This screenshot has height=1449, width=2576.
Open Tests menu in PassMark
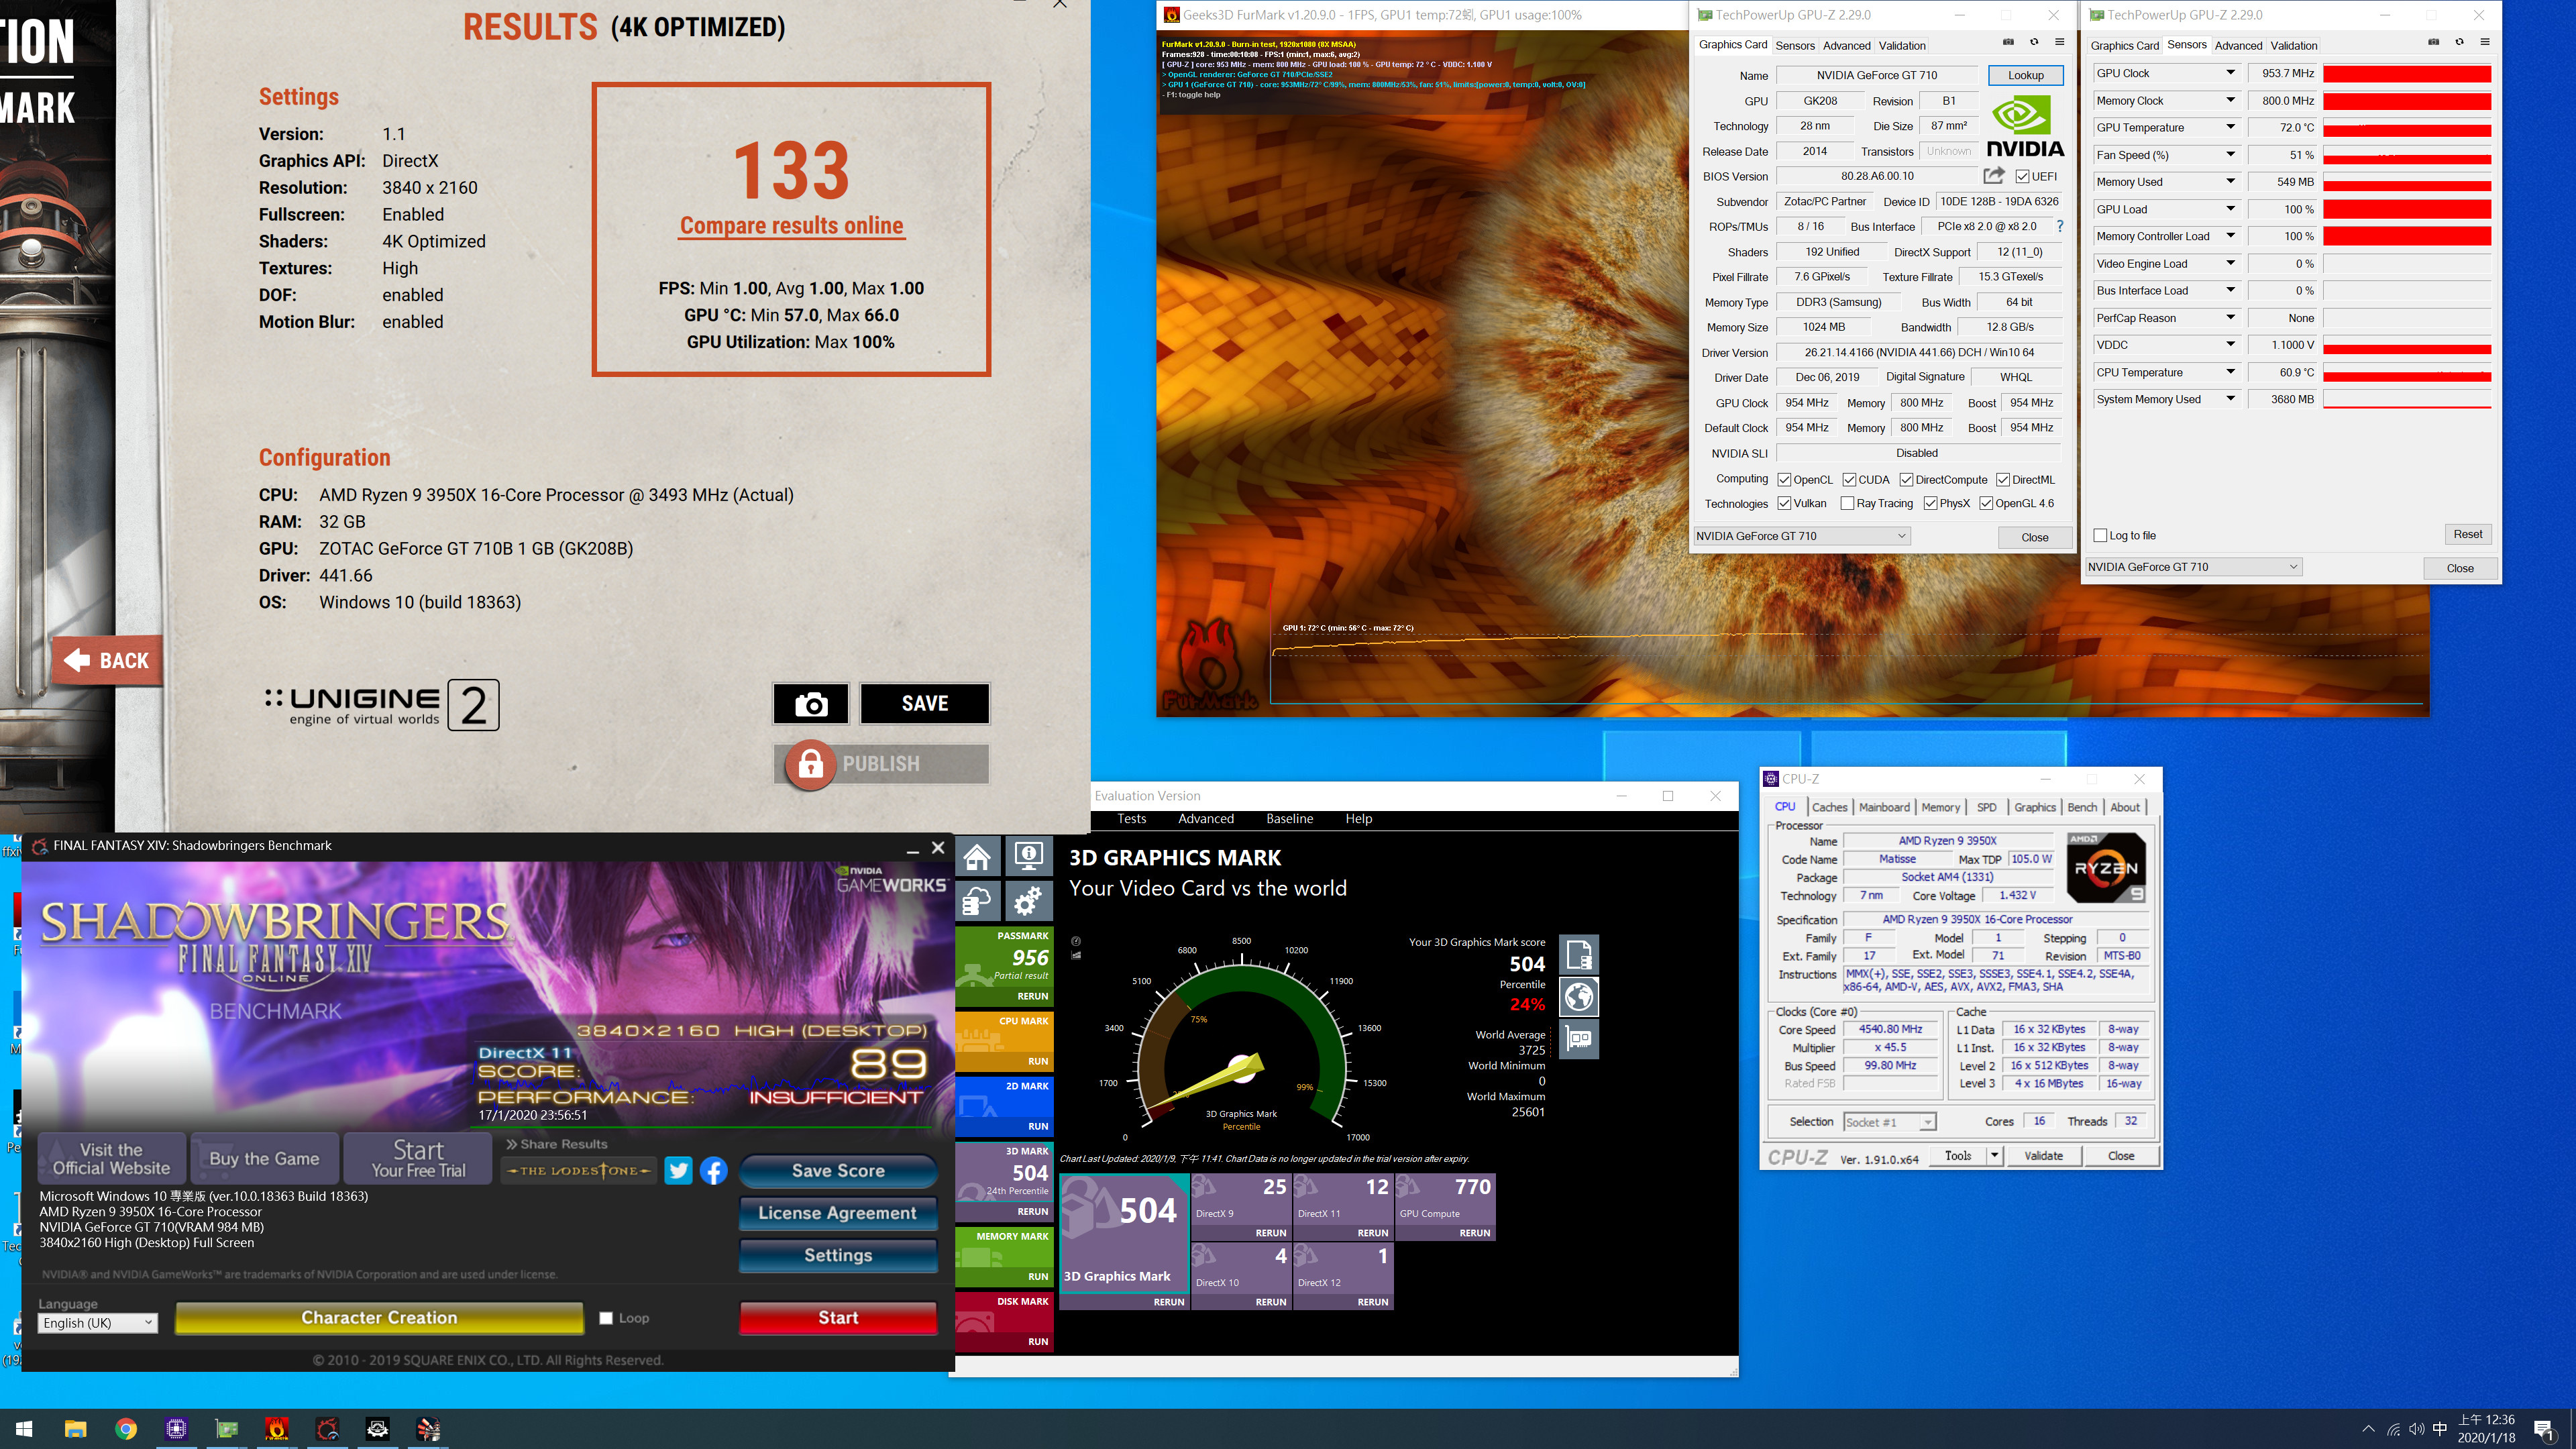tap(1131, 819)
